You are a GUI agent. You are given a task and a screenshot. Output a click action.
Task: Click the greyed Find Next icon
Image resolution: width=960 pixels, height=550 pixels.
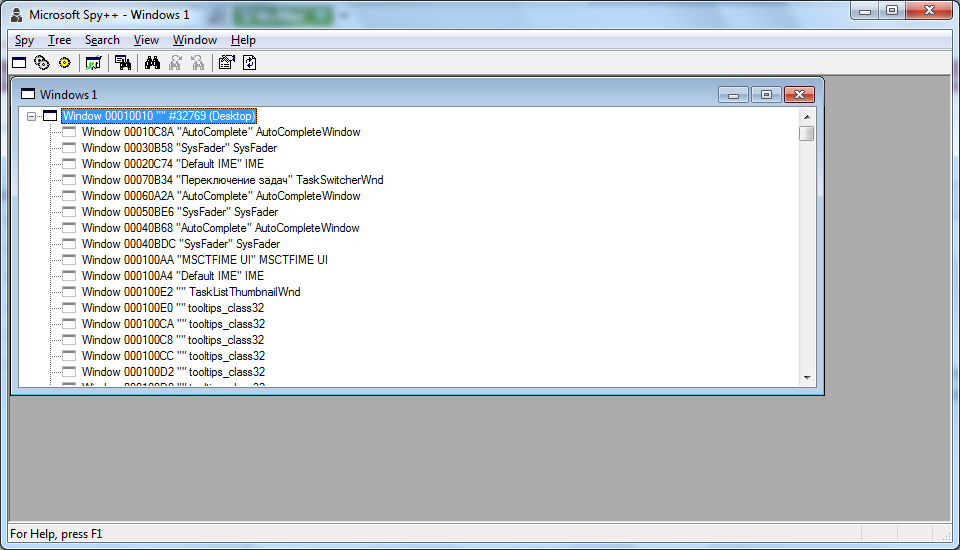pos(175,62)
